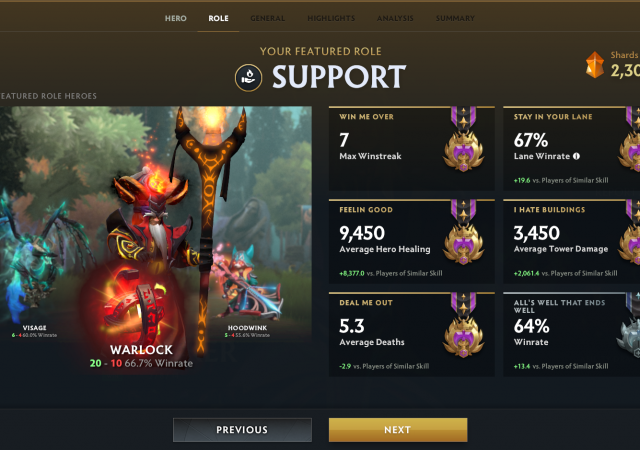Screen dimensions: 640x450
Task: Open the Highlights tab
Action: [x=331, y=18]
